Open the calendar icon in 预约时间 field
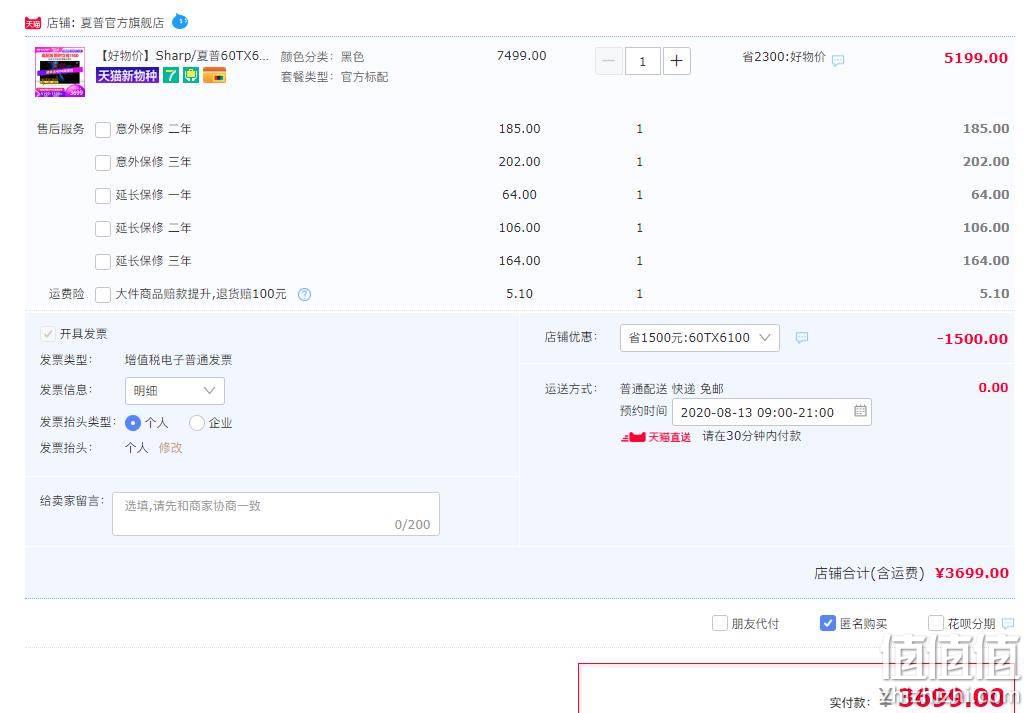The width and height of the screenshot is (1030, 713). 860,411
